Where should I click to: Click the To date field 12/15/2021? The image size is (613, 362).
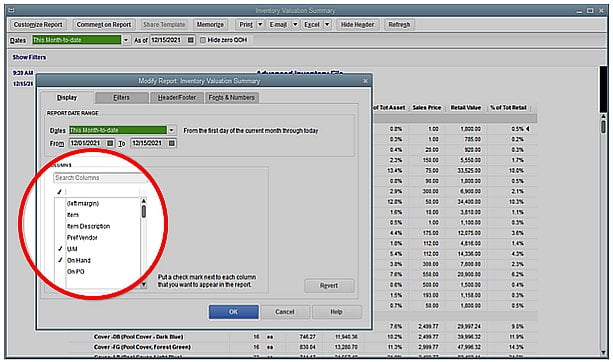149,143
